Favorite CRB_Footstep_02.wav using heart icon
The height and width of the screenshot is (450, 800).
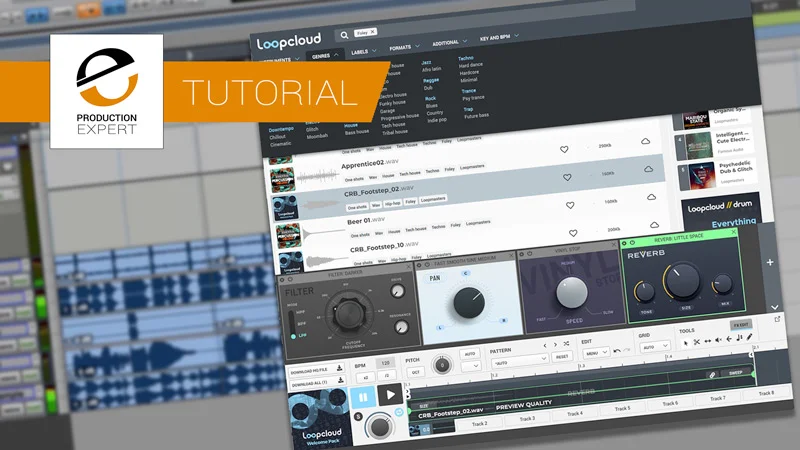click(x=567, y=177)
